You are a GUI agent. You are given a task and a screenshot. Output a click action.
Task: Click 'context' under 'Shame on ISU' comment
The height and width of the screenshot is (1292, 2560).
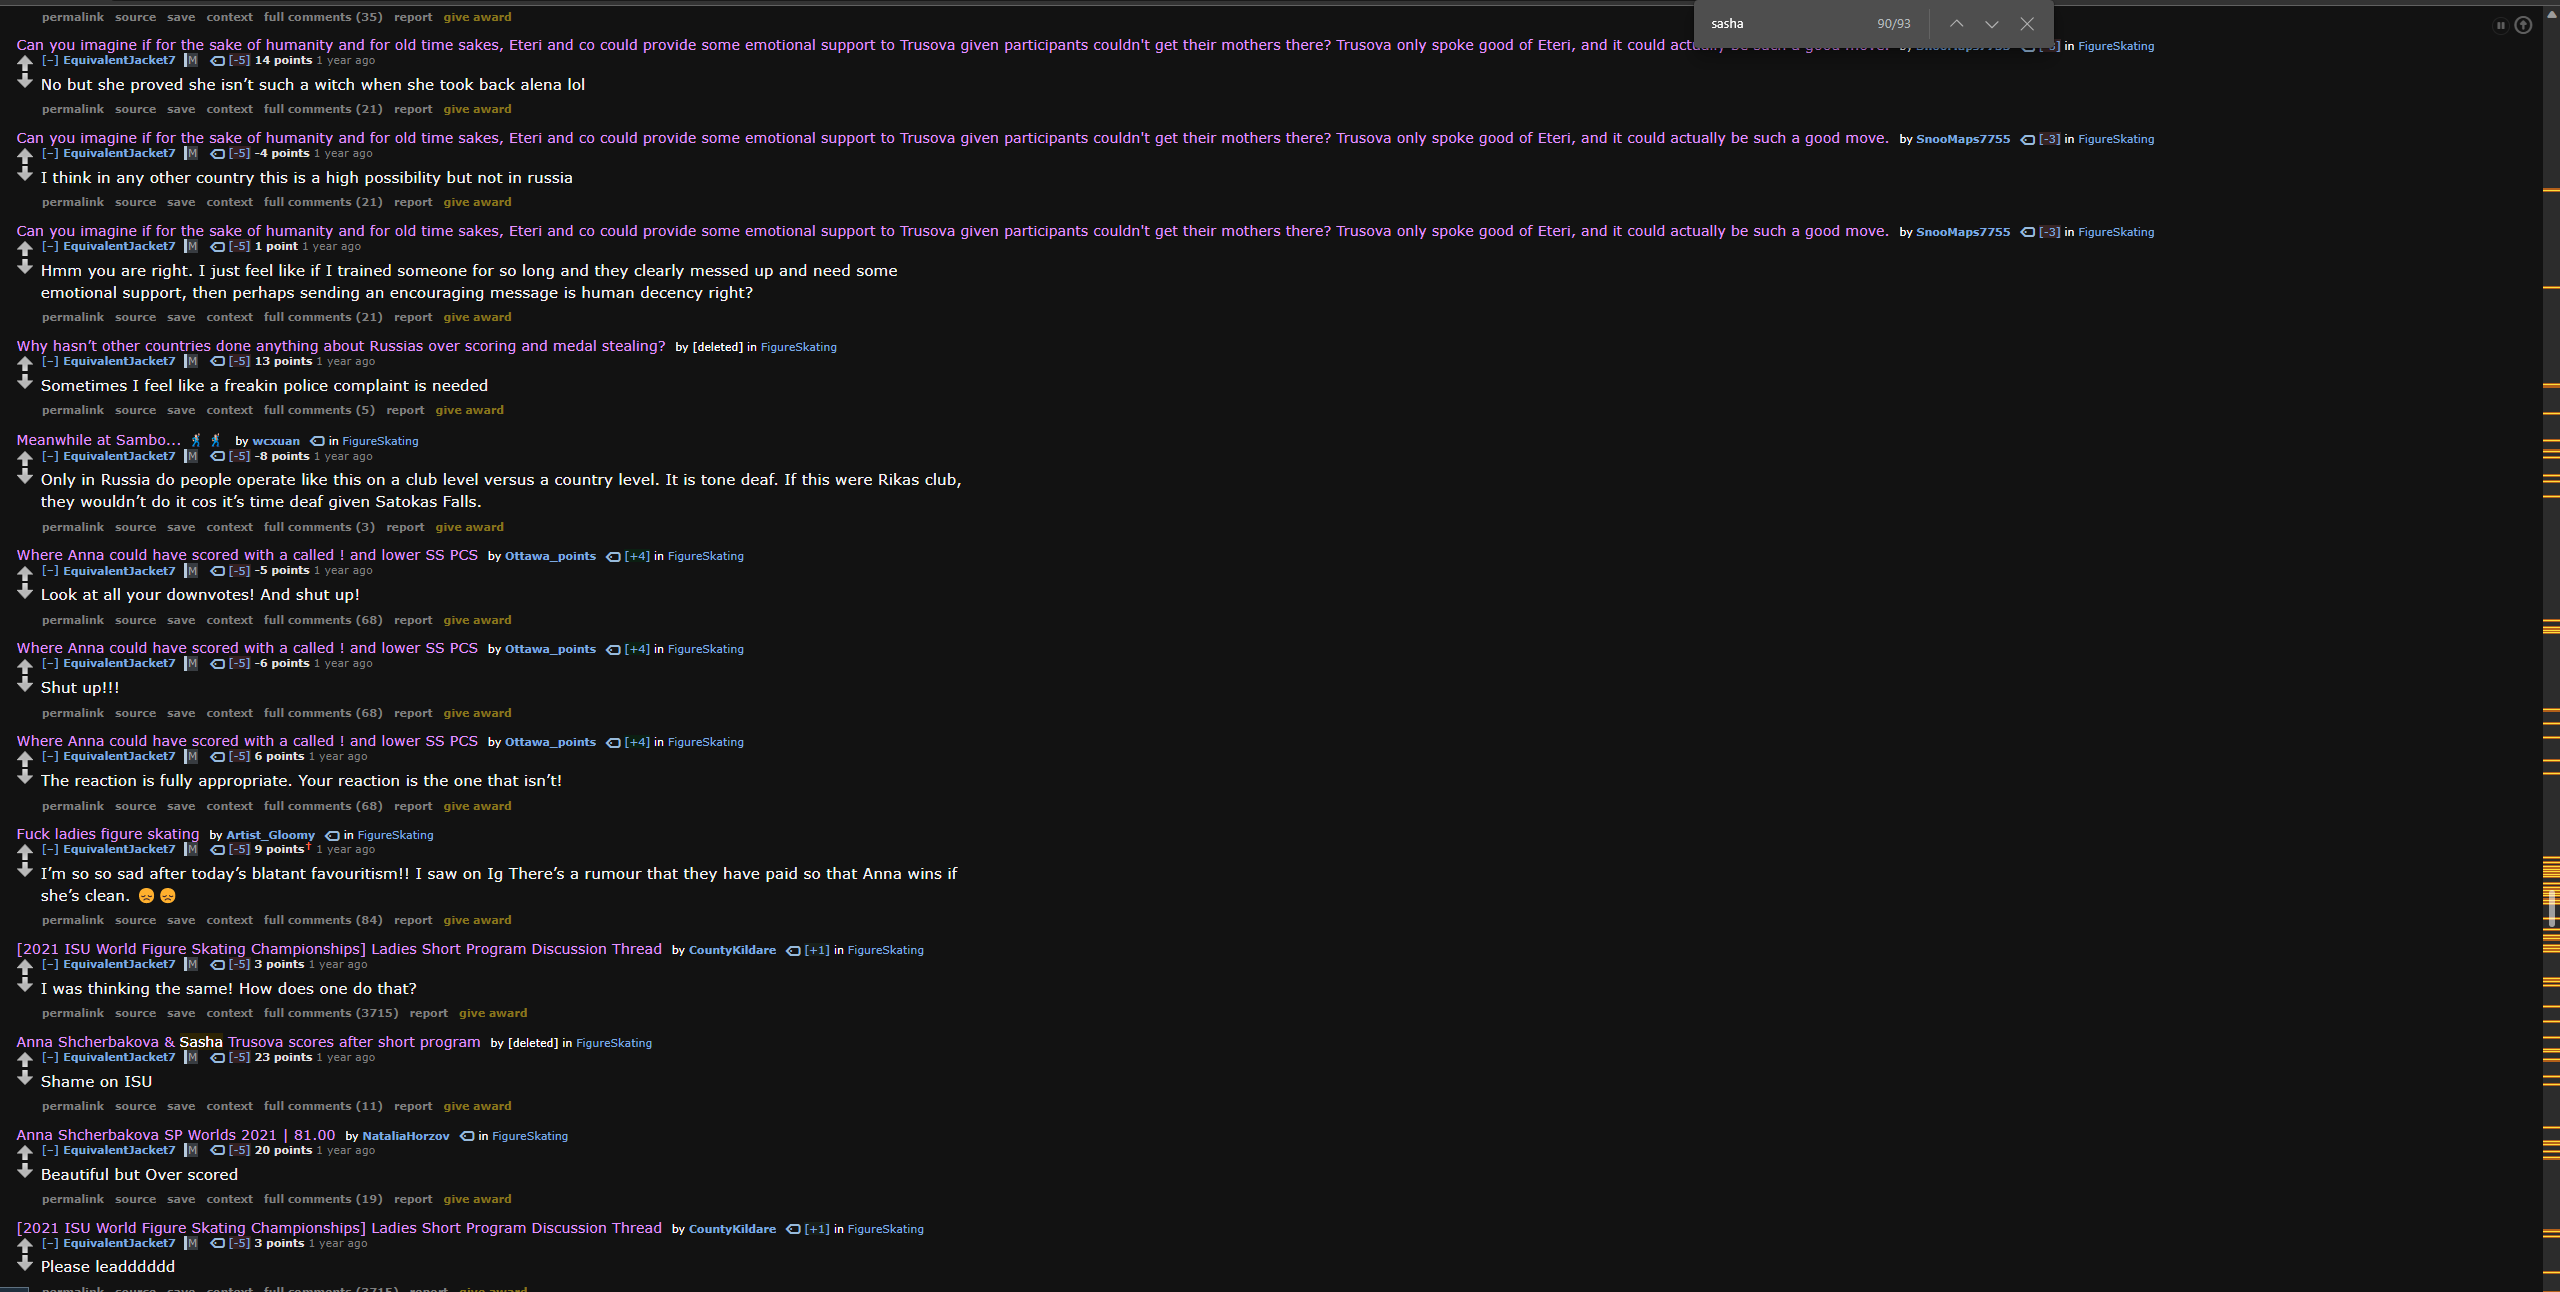[x=229, y=1106]
